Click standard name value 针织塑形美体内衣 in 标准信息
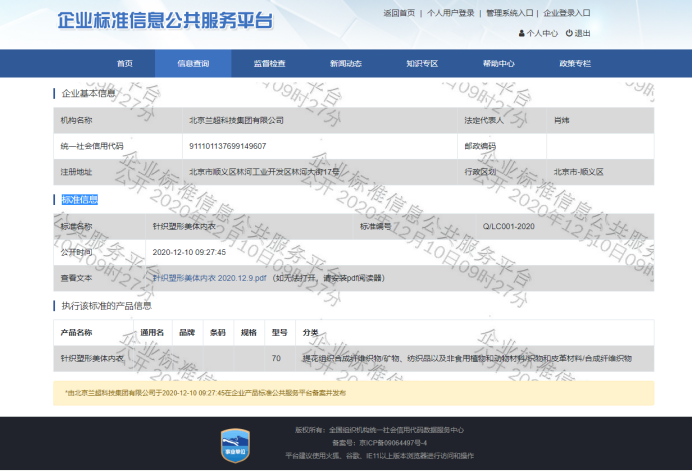Screen dimensions: 692x474 (184, 226)
